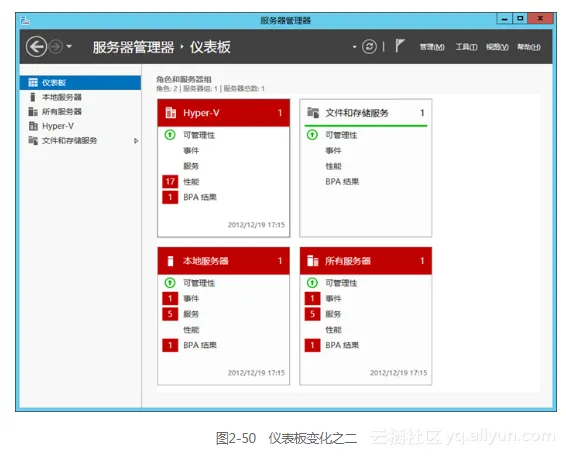
Task: Open BPA 结果 in 文件和存储服务 tile
Action: point(342,182)
